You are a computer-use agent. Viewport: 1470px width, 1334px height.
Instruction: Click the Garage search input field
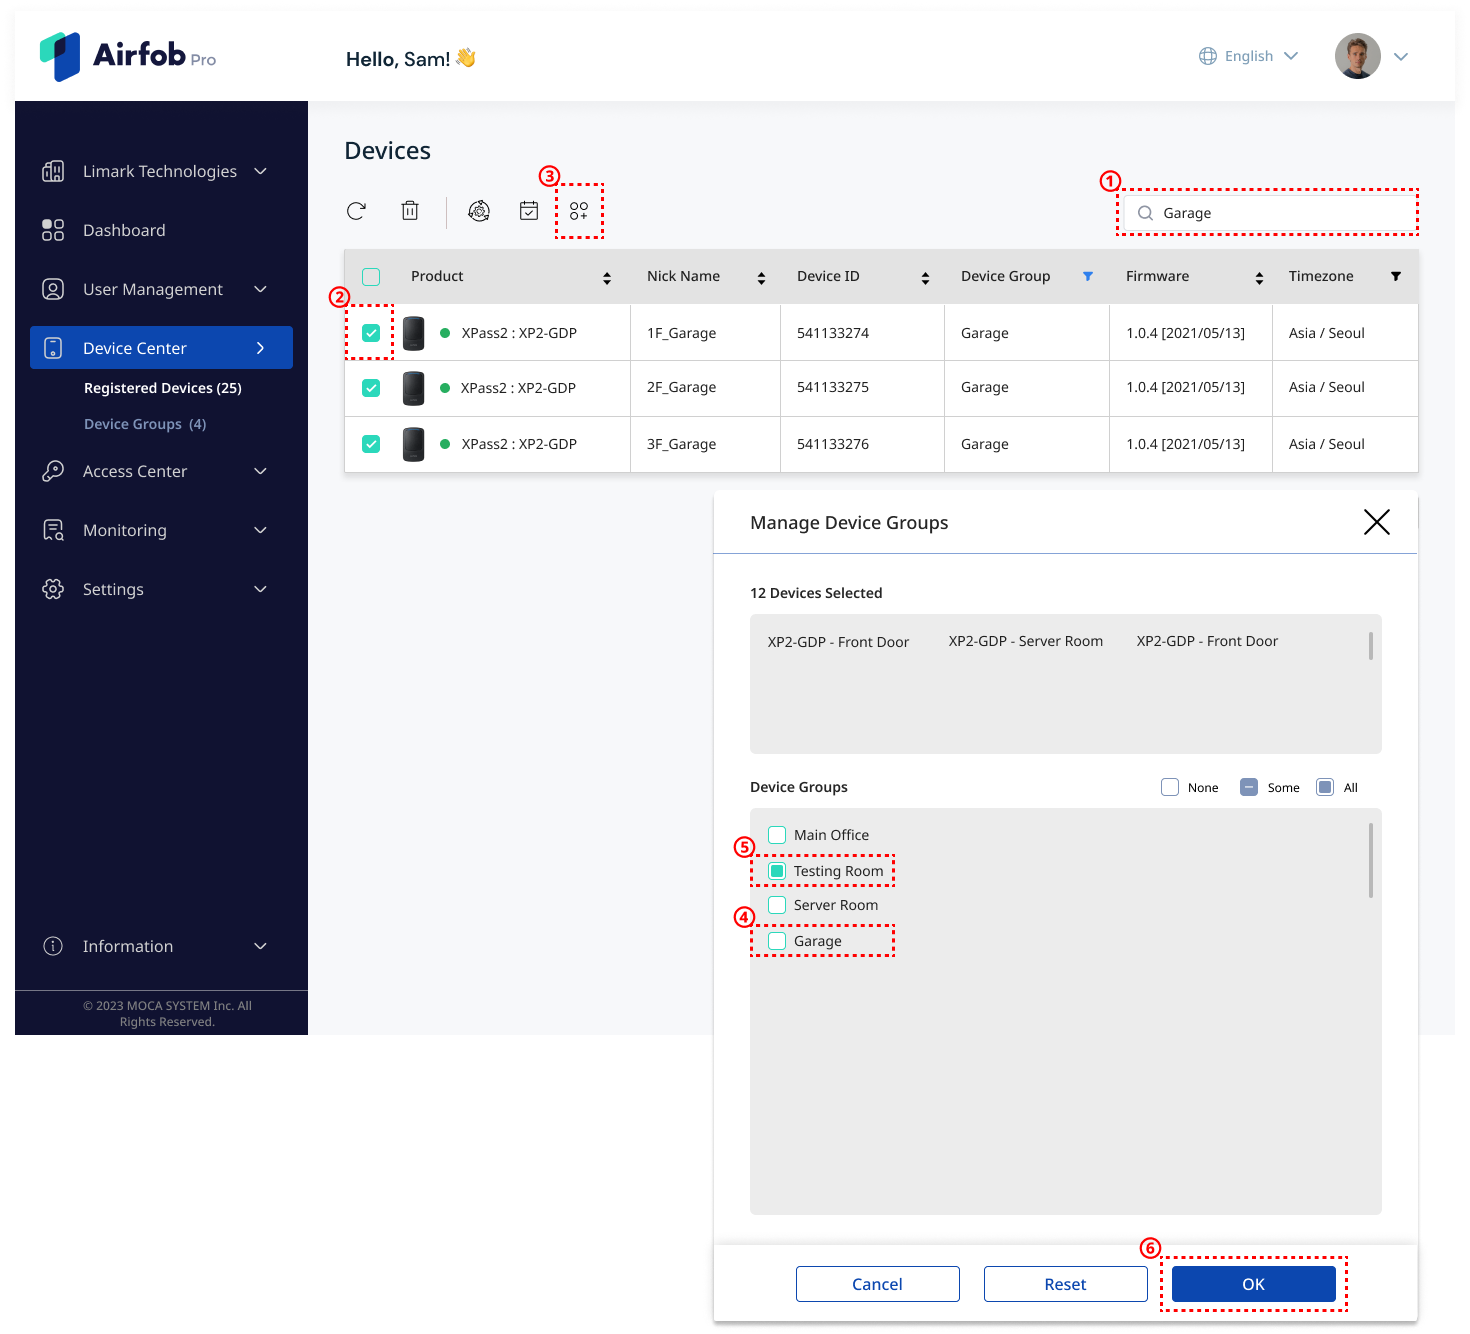tap(1268, 213)
